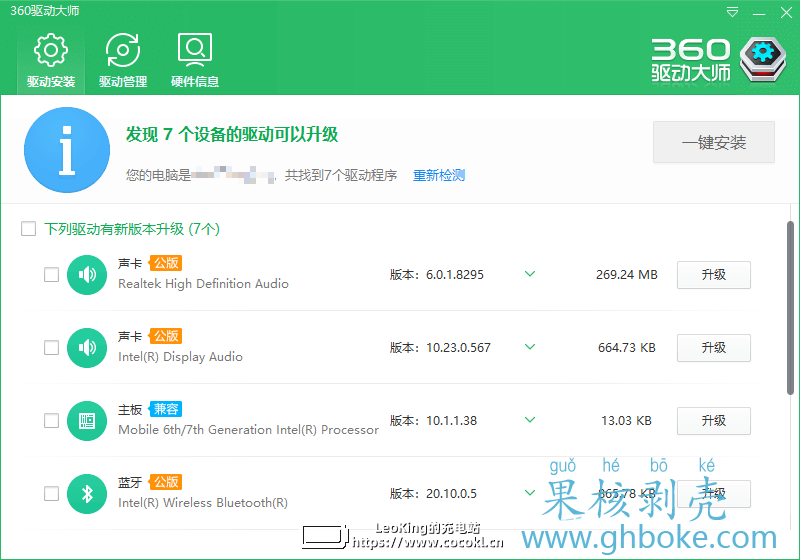This screenshot has height=560, width=800.
Task: Expand version dropdown for 10.1.1.38
Action: coord(530,420)
